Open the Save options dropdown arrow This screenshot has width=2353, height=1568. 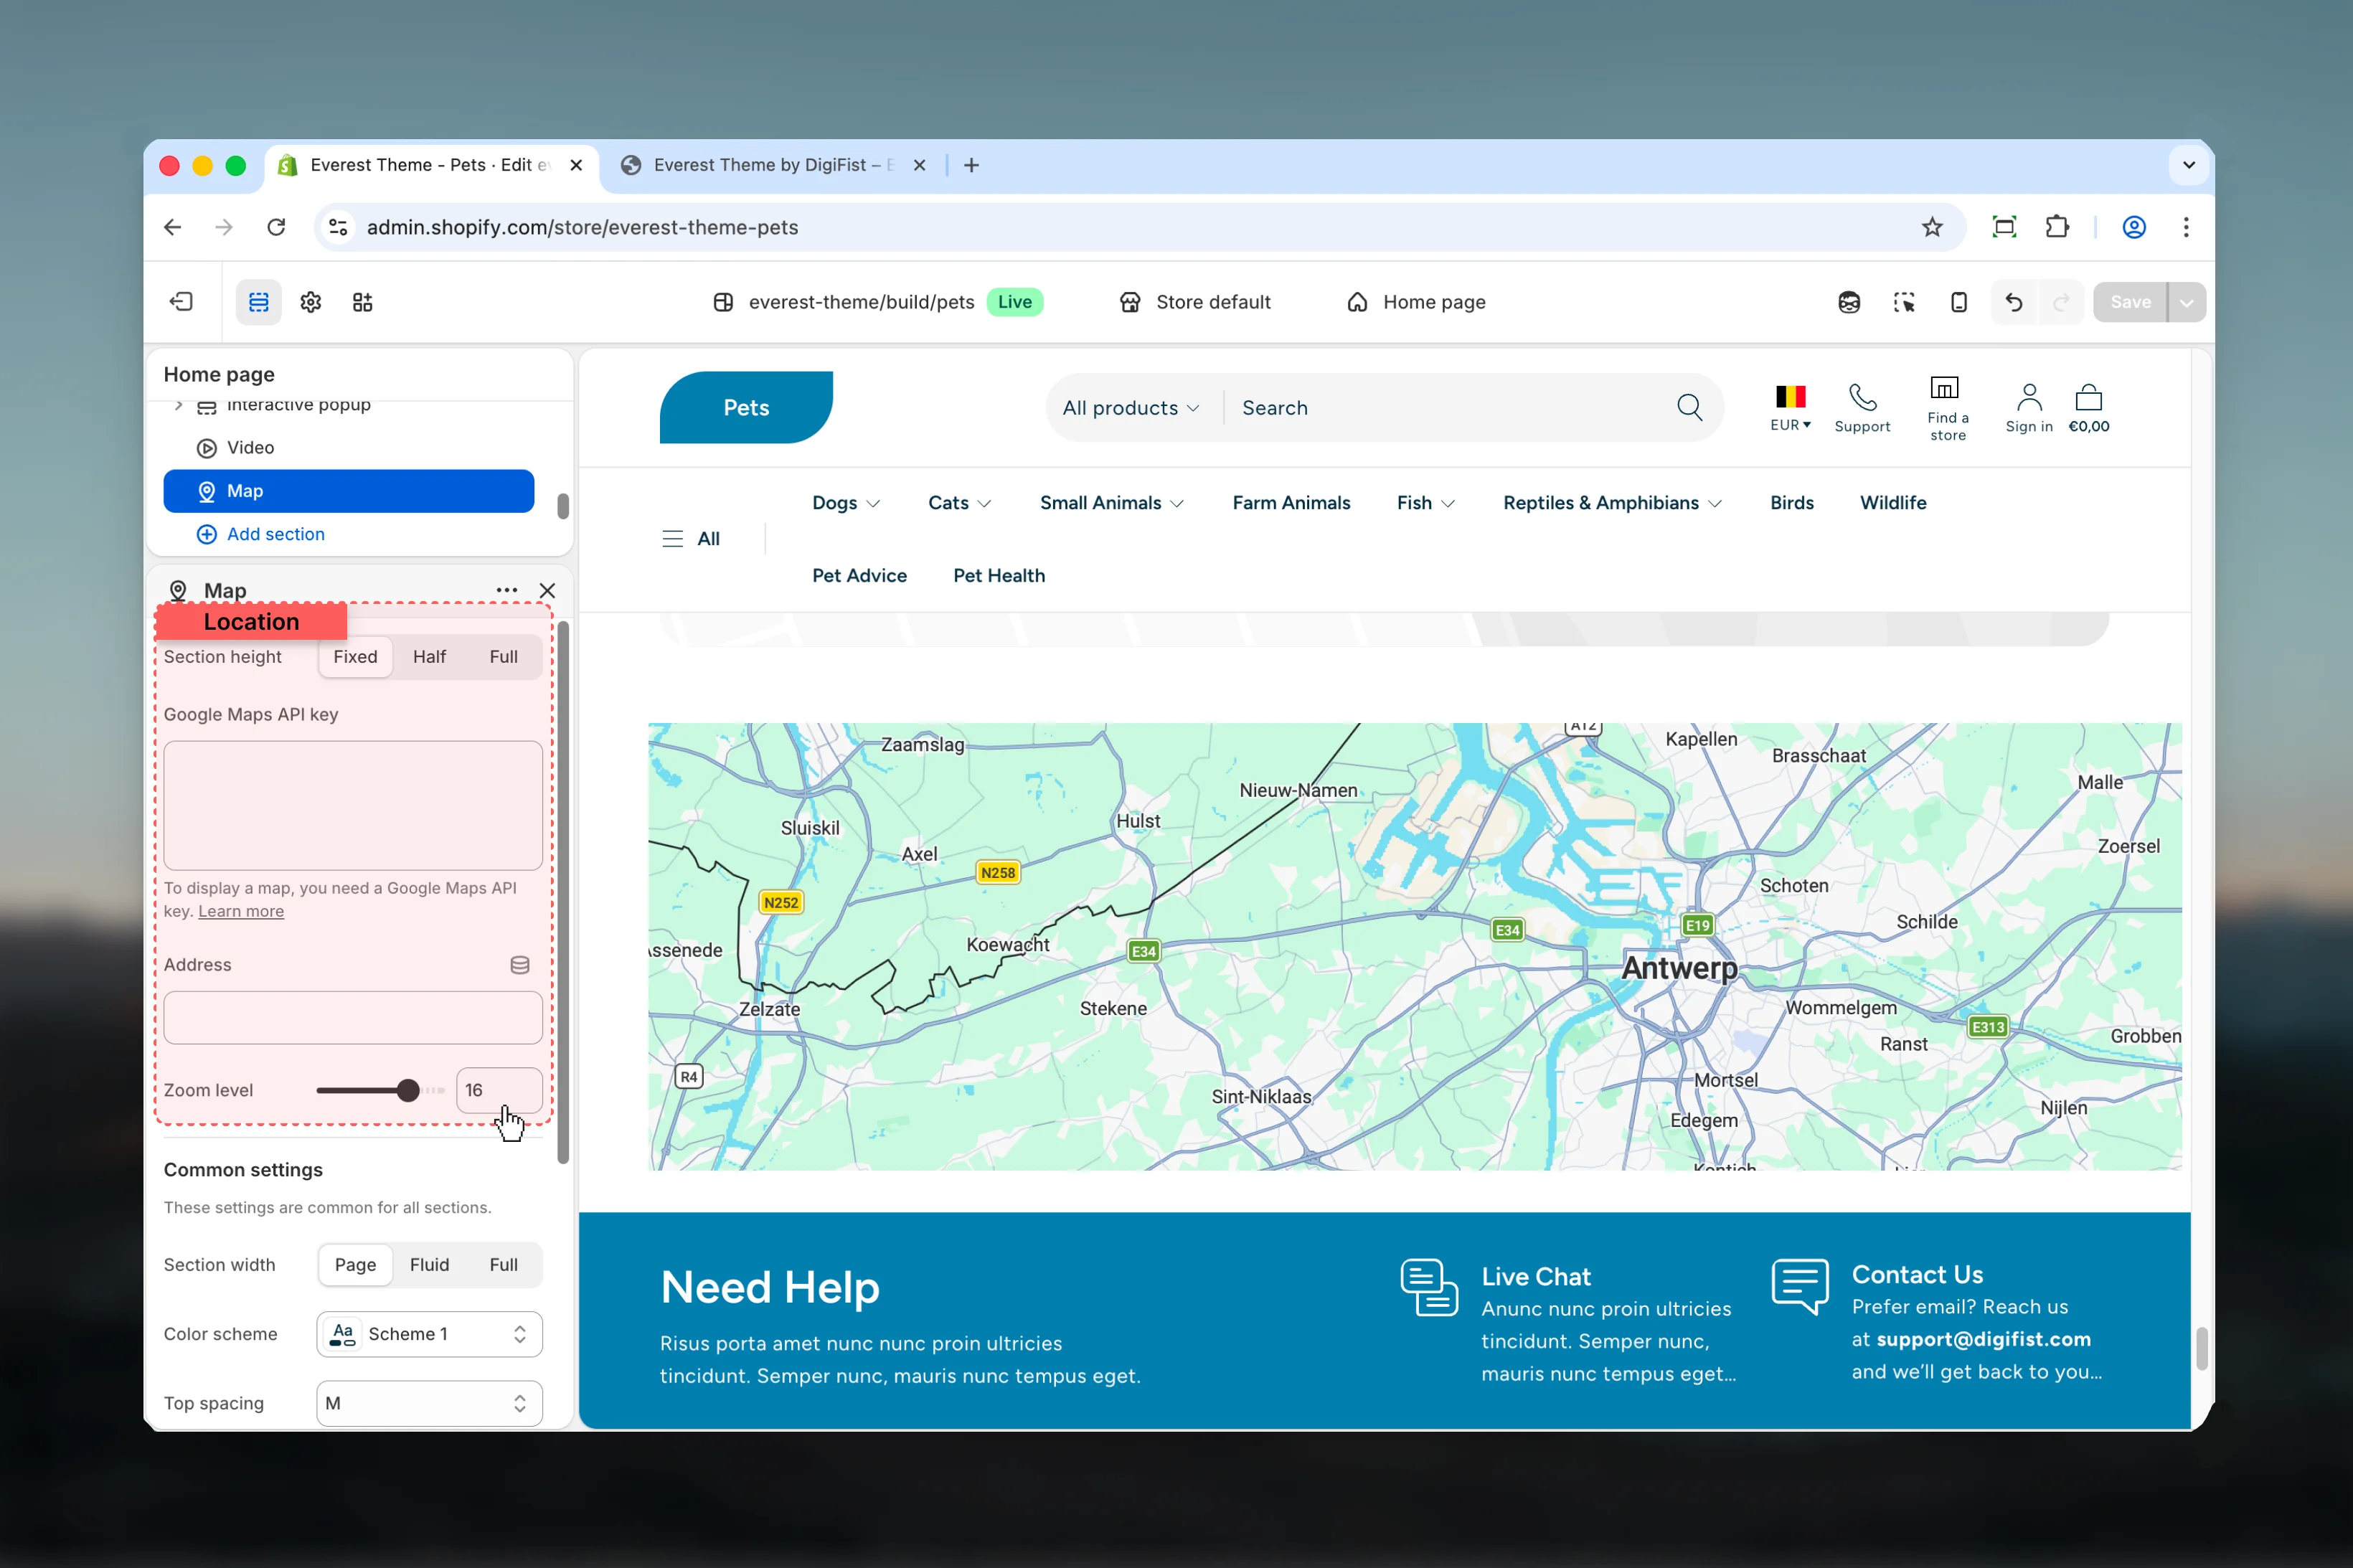coord(2186,302)
